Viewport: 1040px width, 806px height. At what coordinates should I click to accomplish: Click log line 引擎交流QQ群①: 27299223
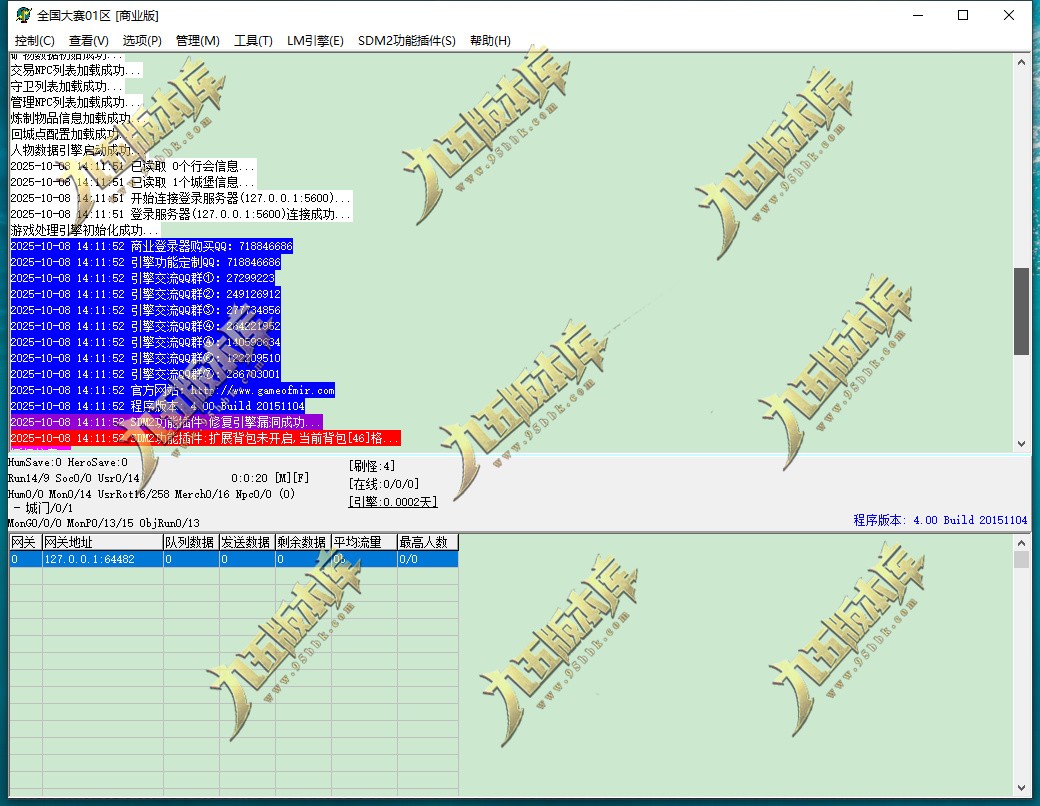tap(143, 278)
